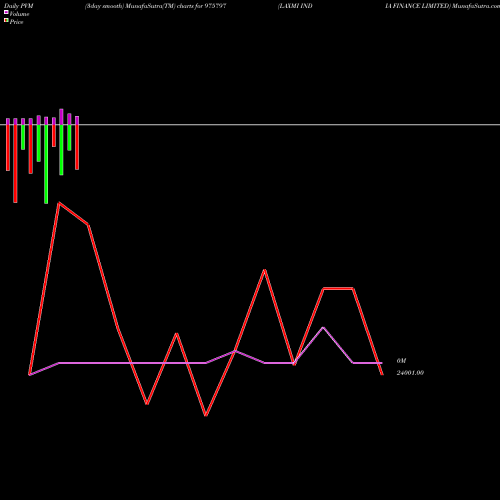Click the Daily PVM chart title
The width and height of the screenshot is (500, 500).
pos(19,6)
